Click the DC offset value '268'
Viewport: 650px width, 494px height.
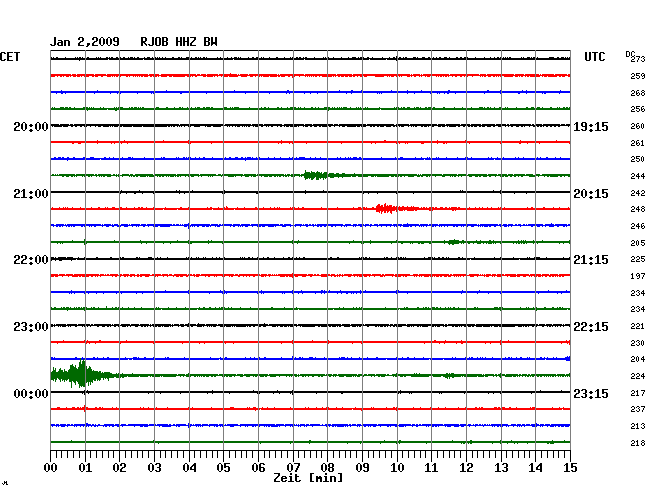point(638,93)
